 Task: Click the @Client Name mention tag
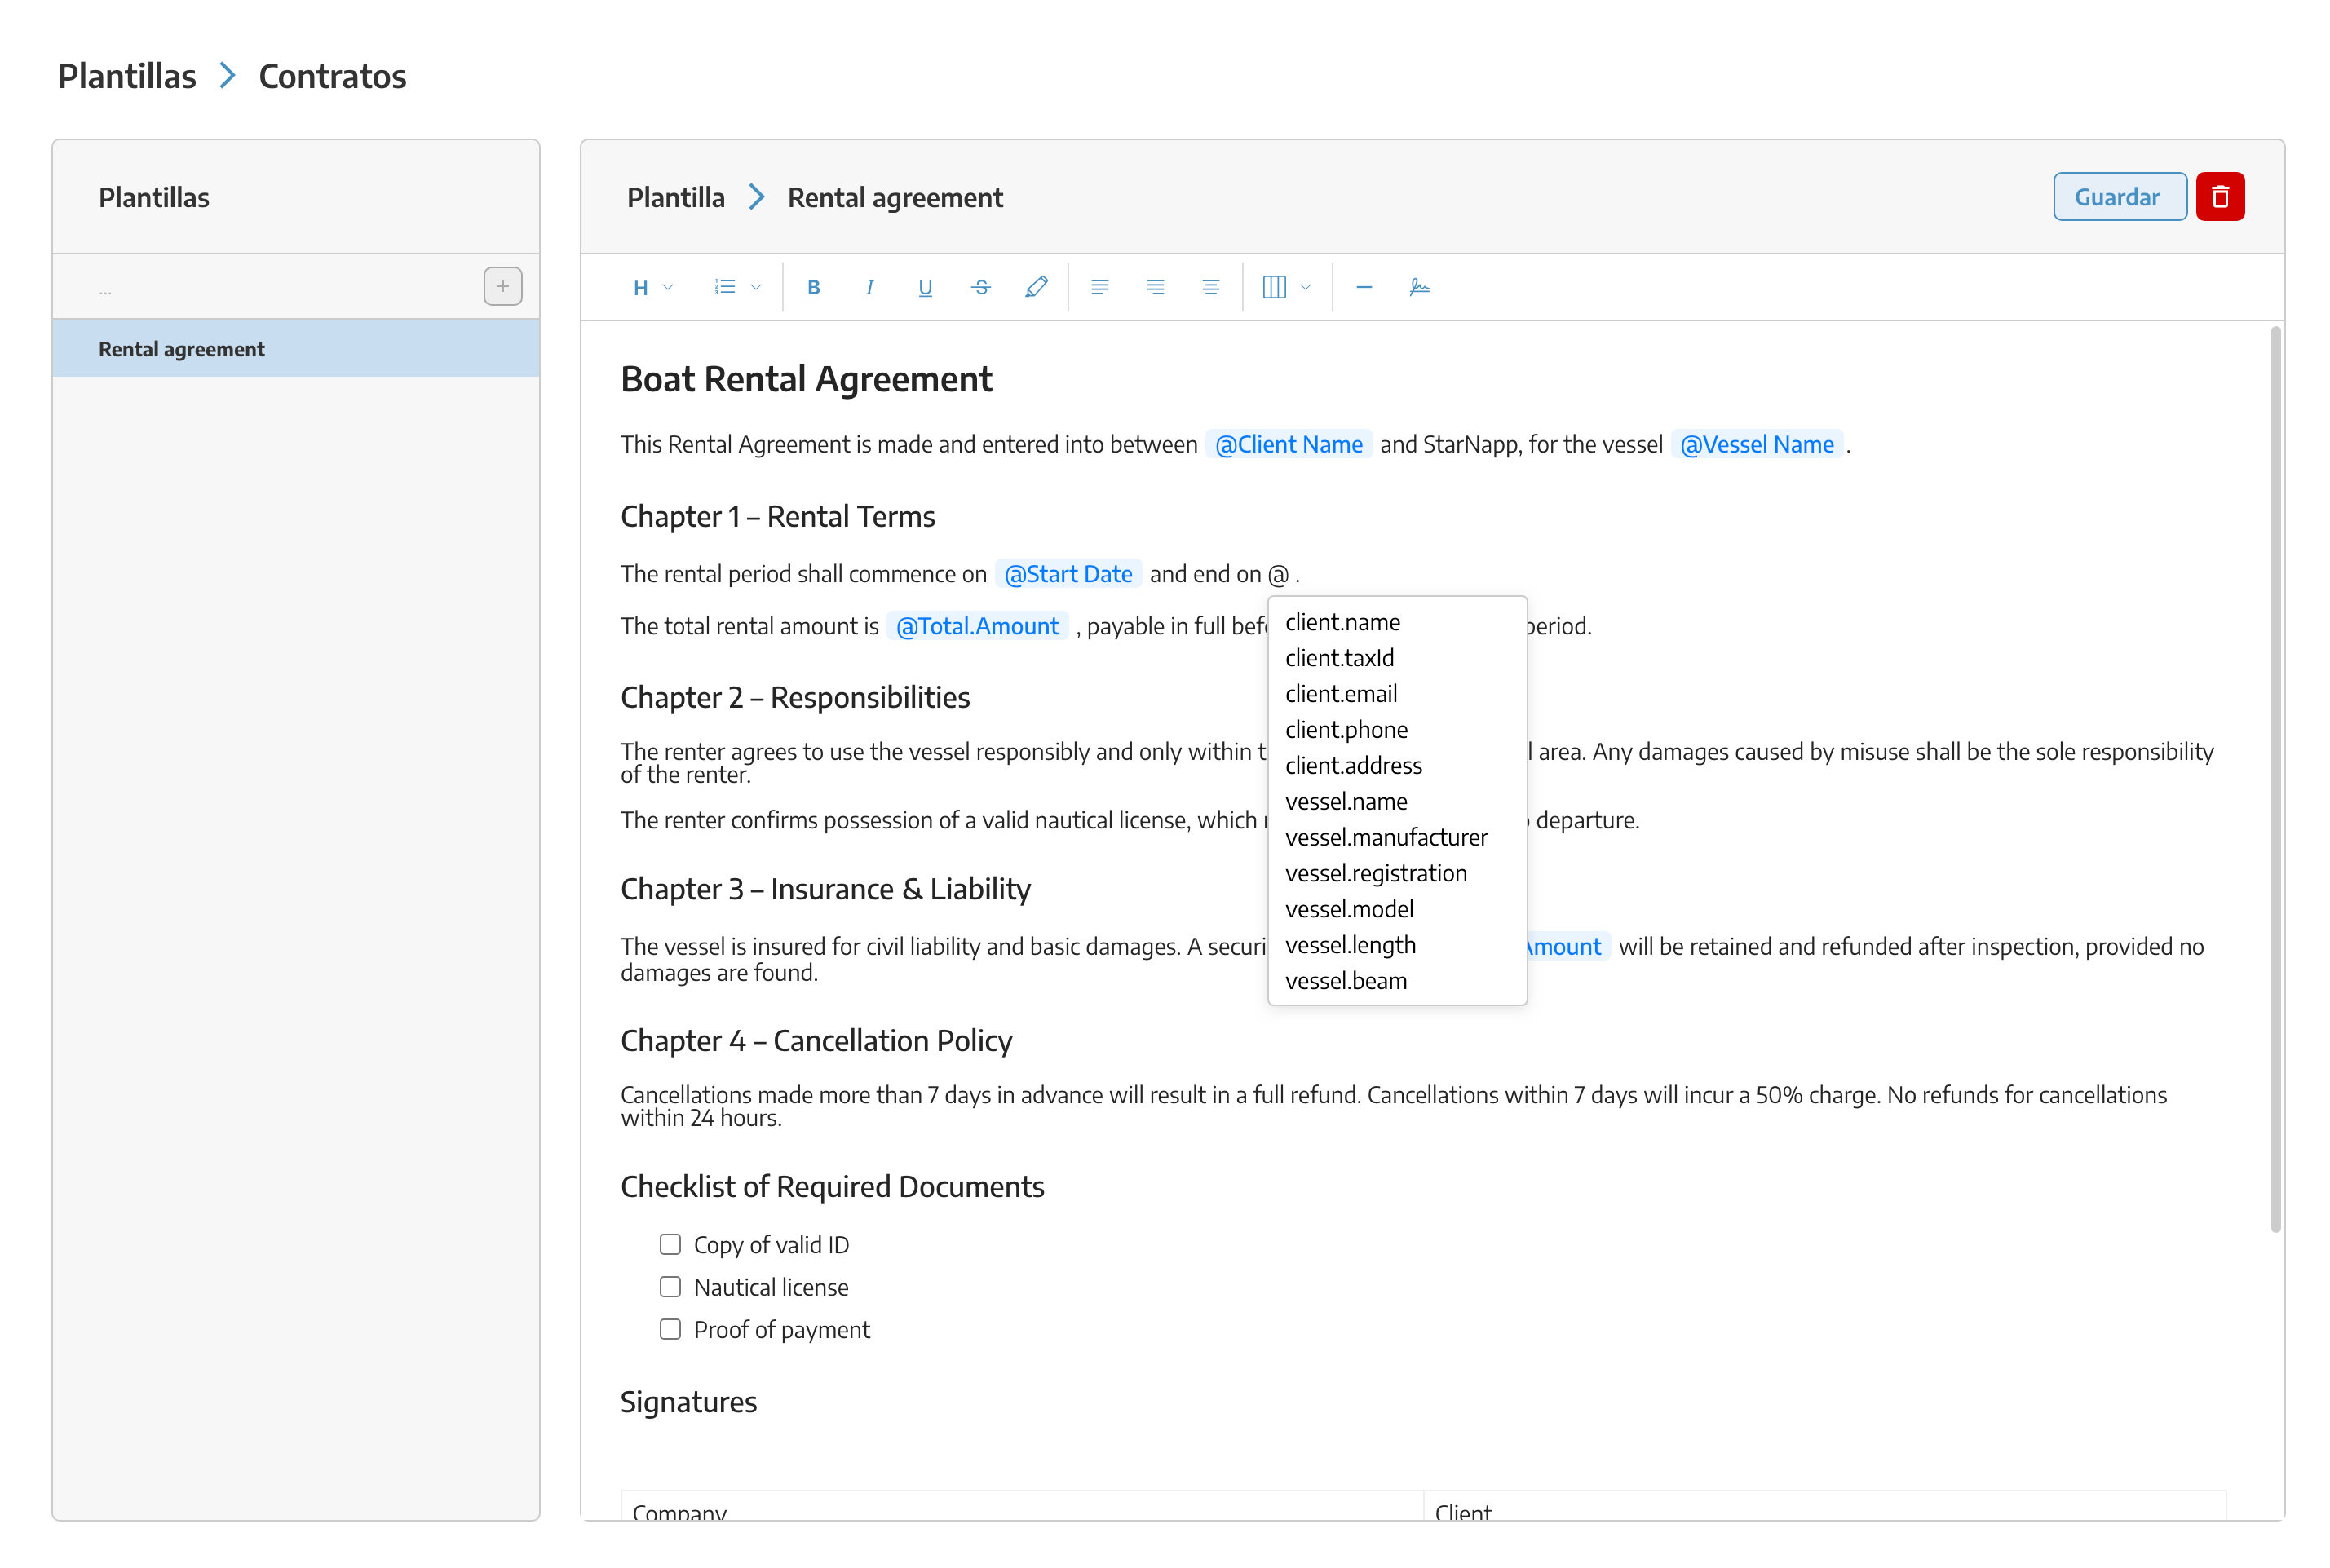[x=1288, y=445]
